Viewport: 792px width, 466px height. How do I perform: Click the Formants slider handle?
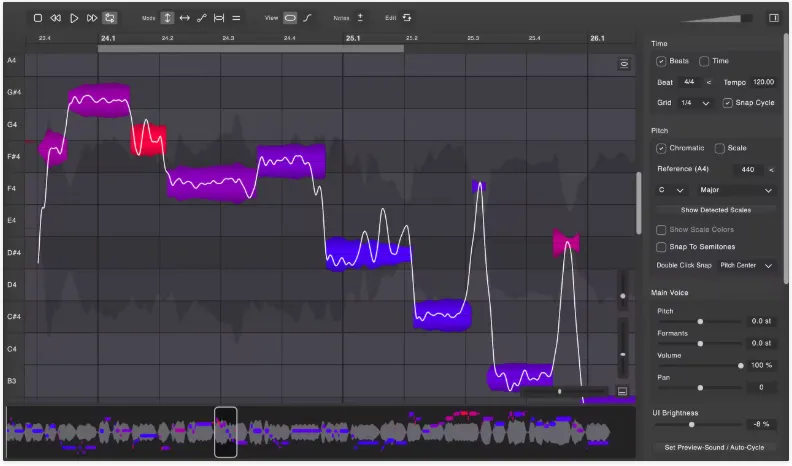[x=700, y=344]
